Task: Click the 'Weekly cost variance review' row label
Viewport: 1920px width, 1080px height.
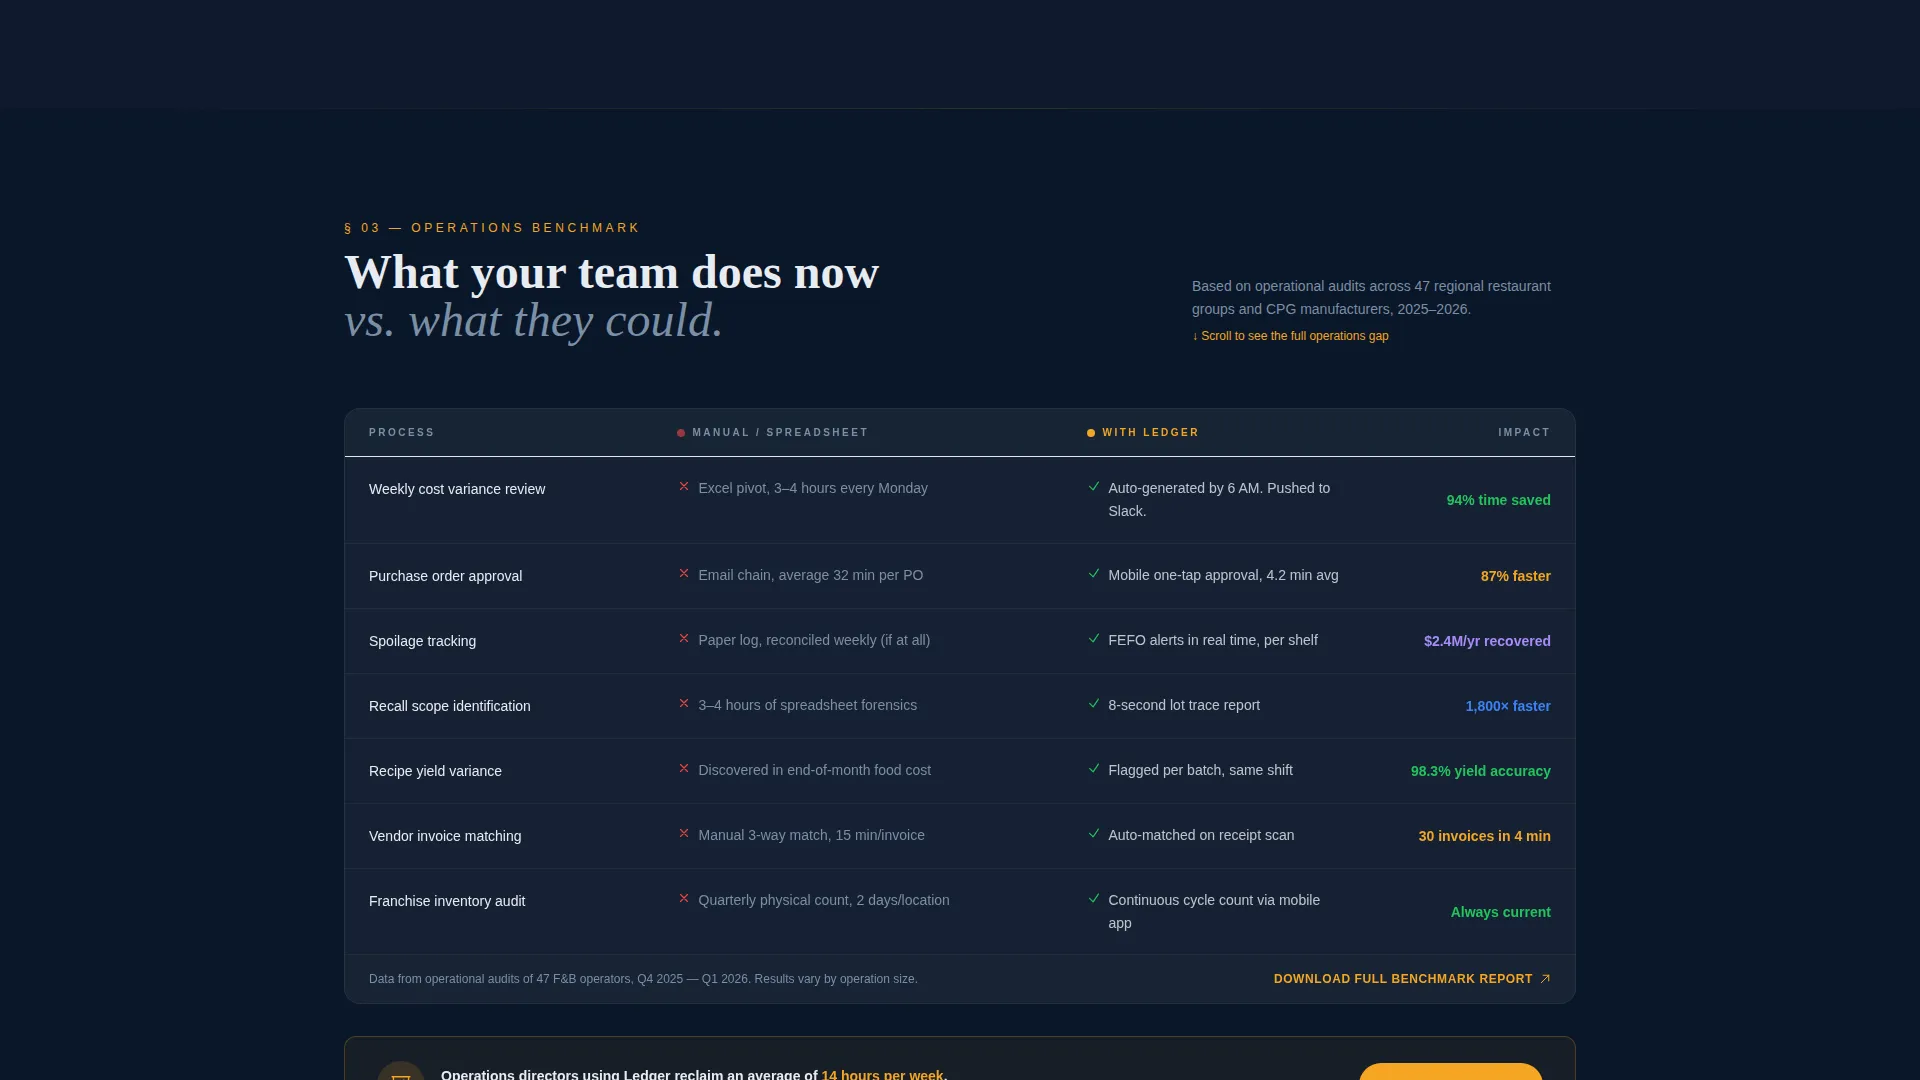Action: pos(457,489)
